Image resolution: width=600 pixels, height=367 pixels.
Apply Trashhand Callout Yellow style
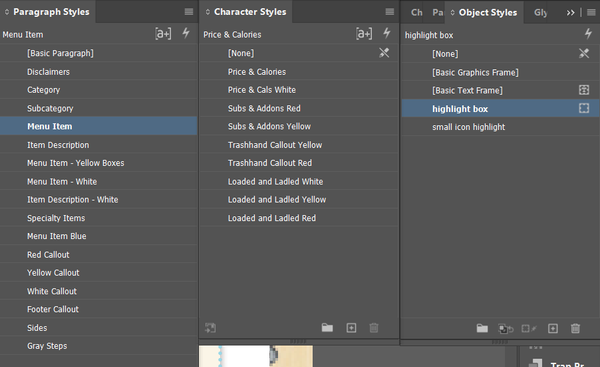coord(299,145)
